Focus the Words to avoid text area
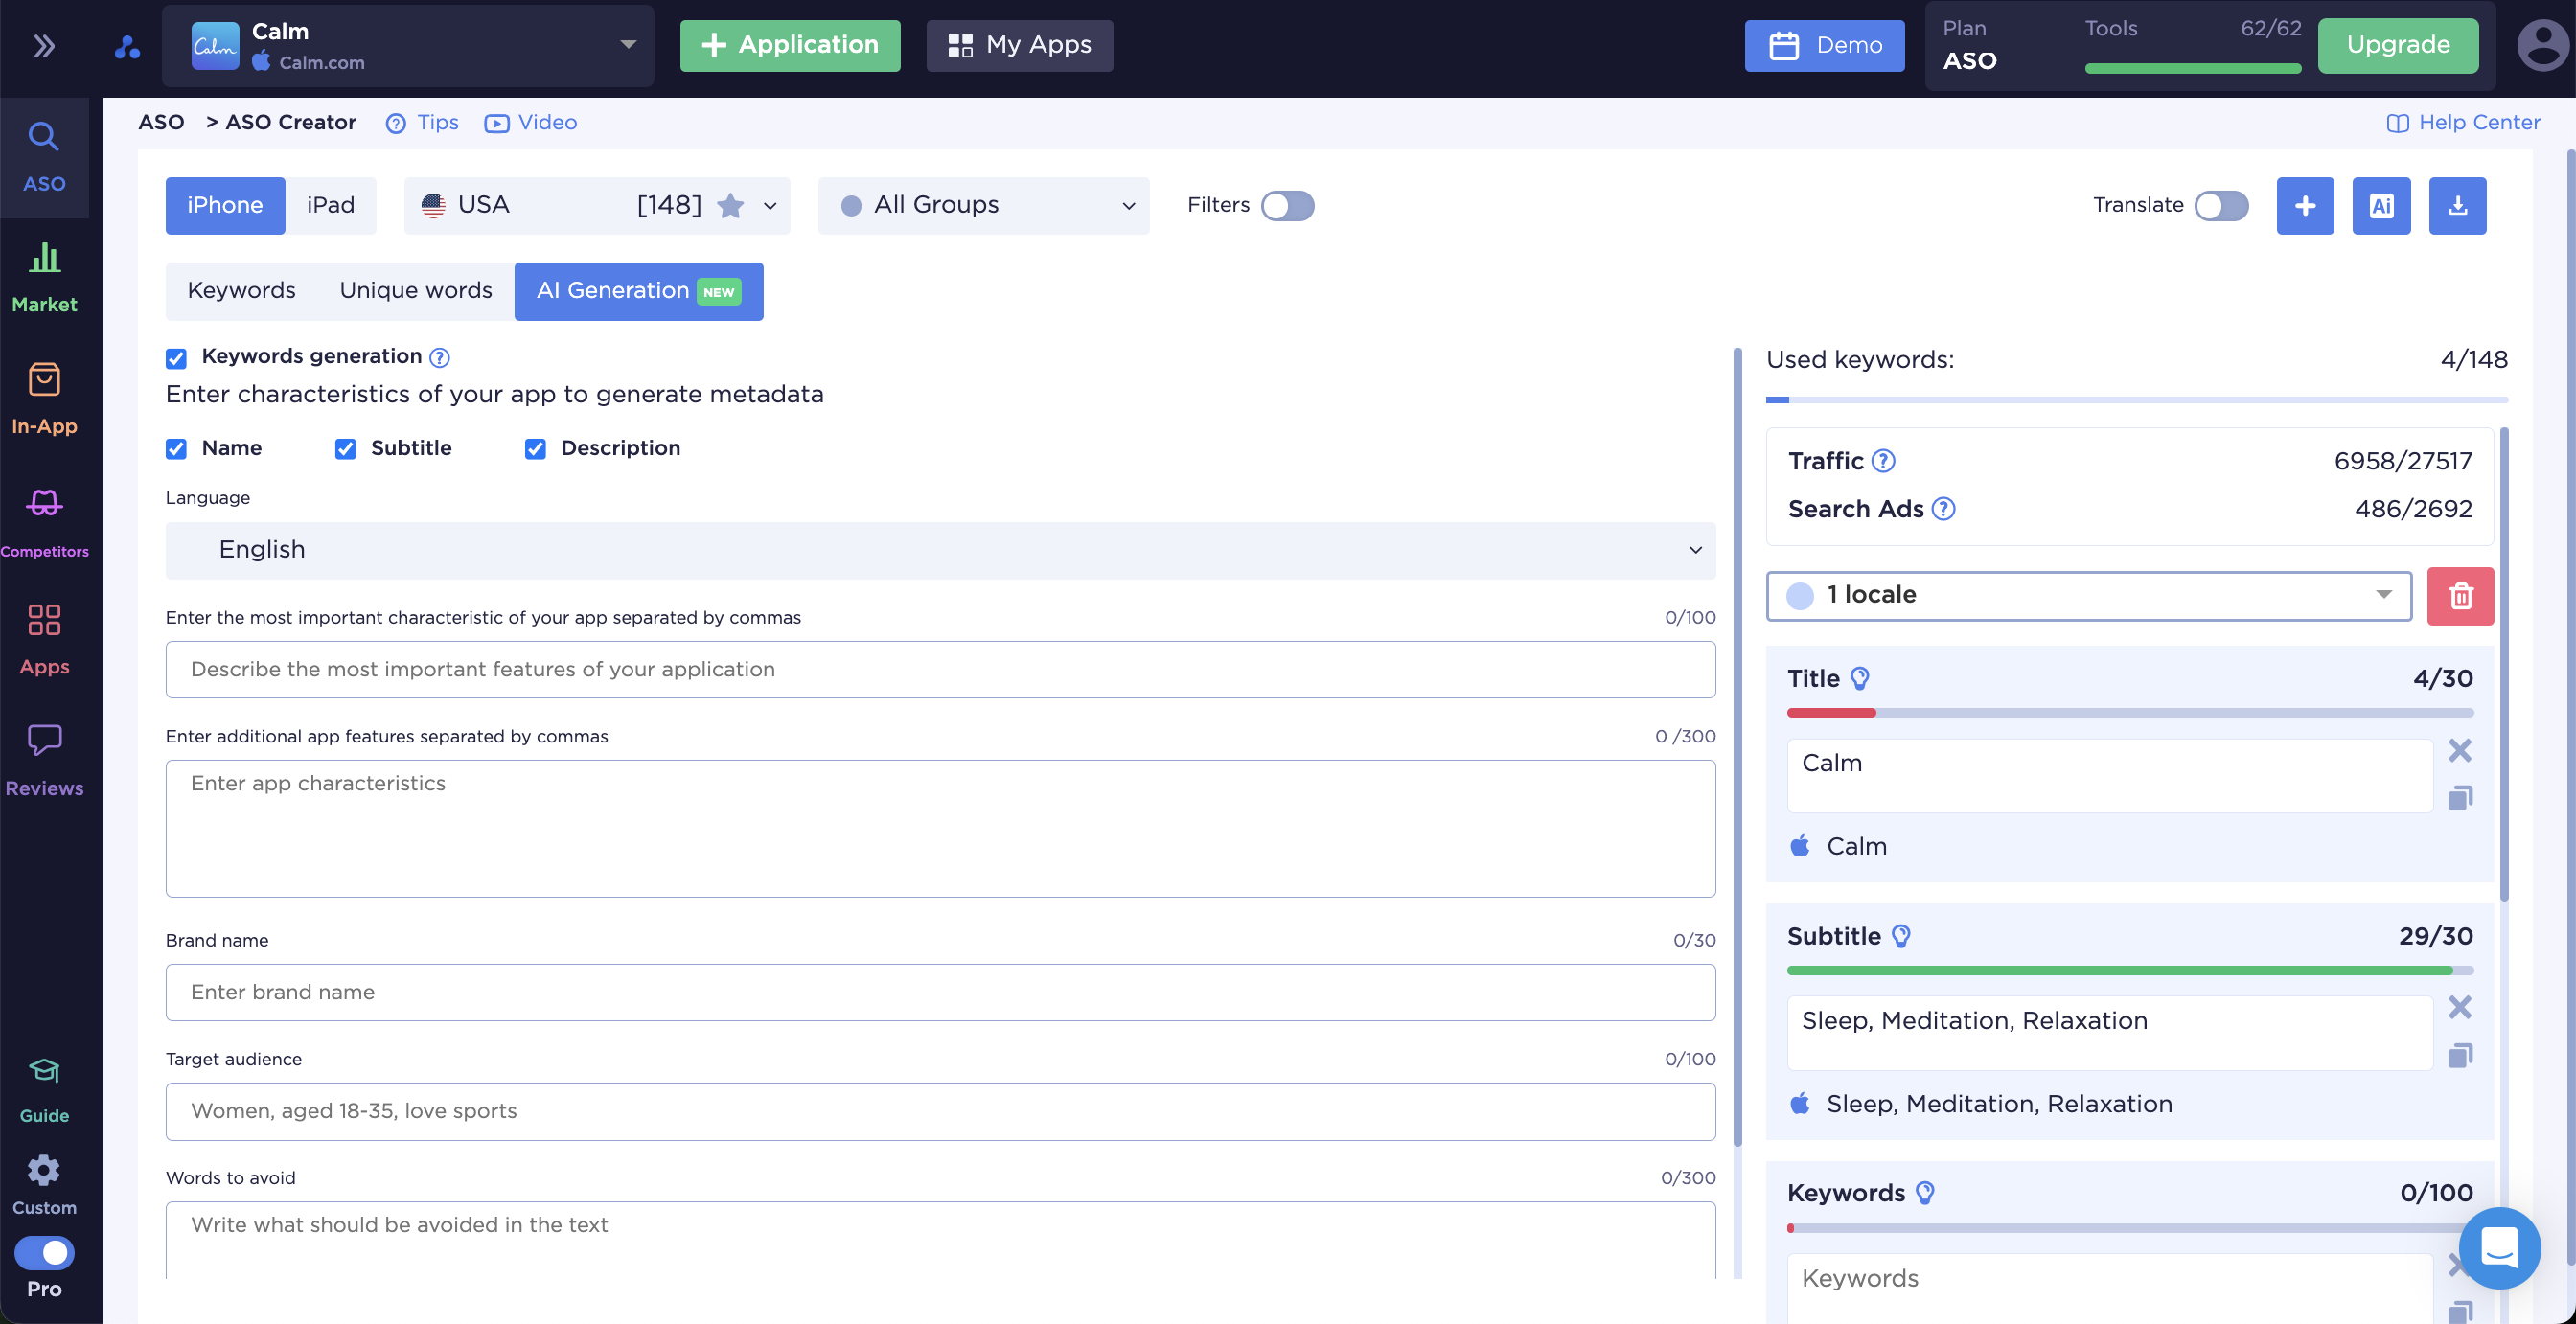 tap(940, 1240)
